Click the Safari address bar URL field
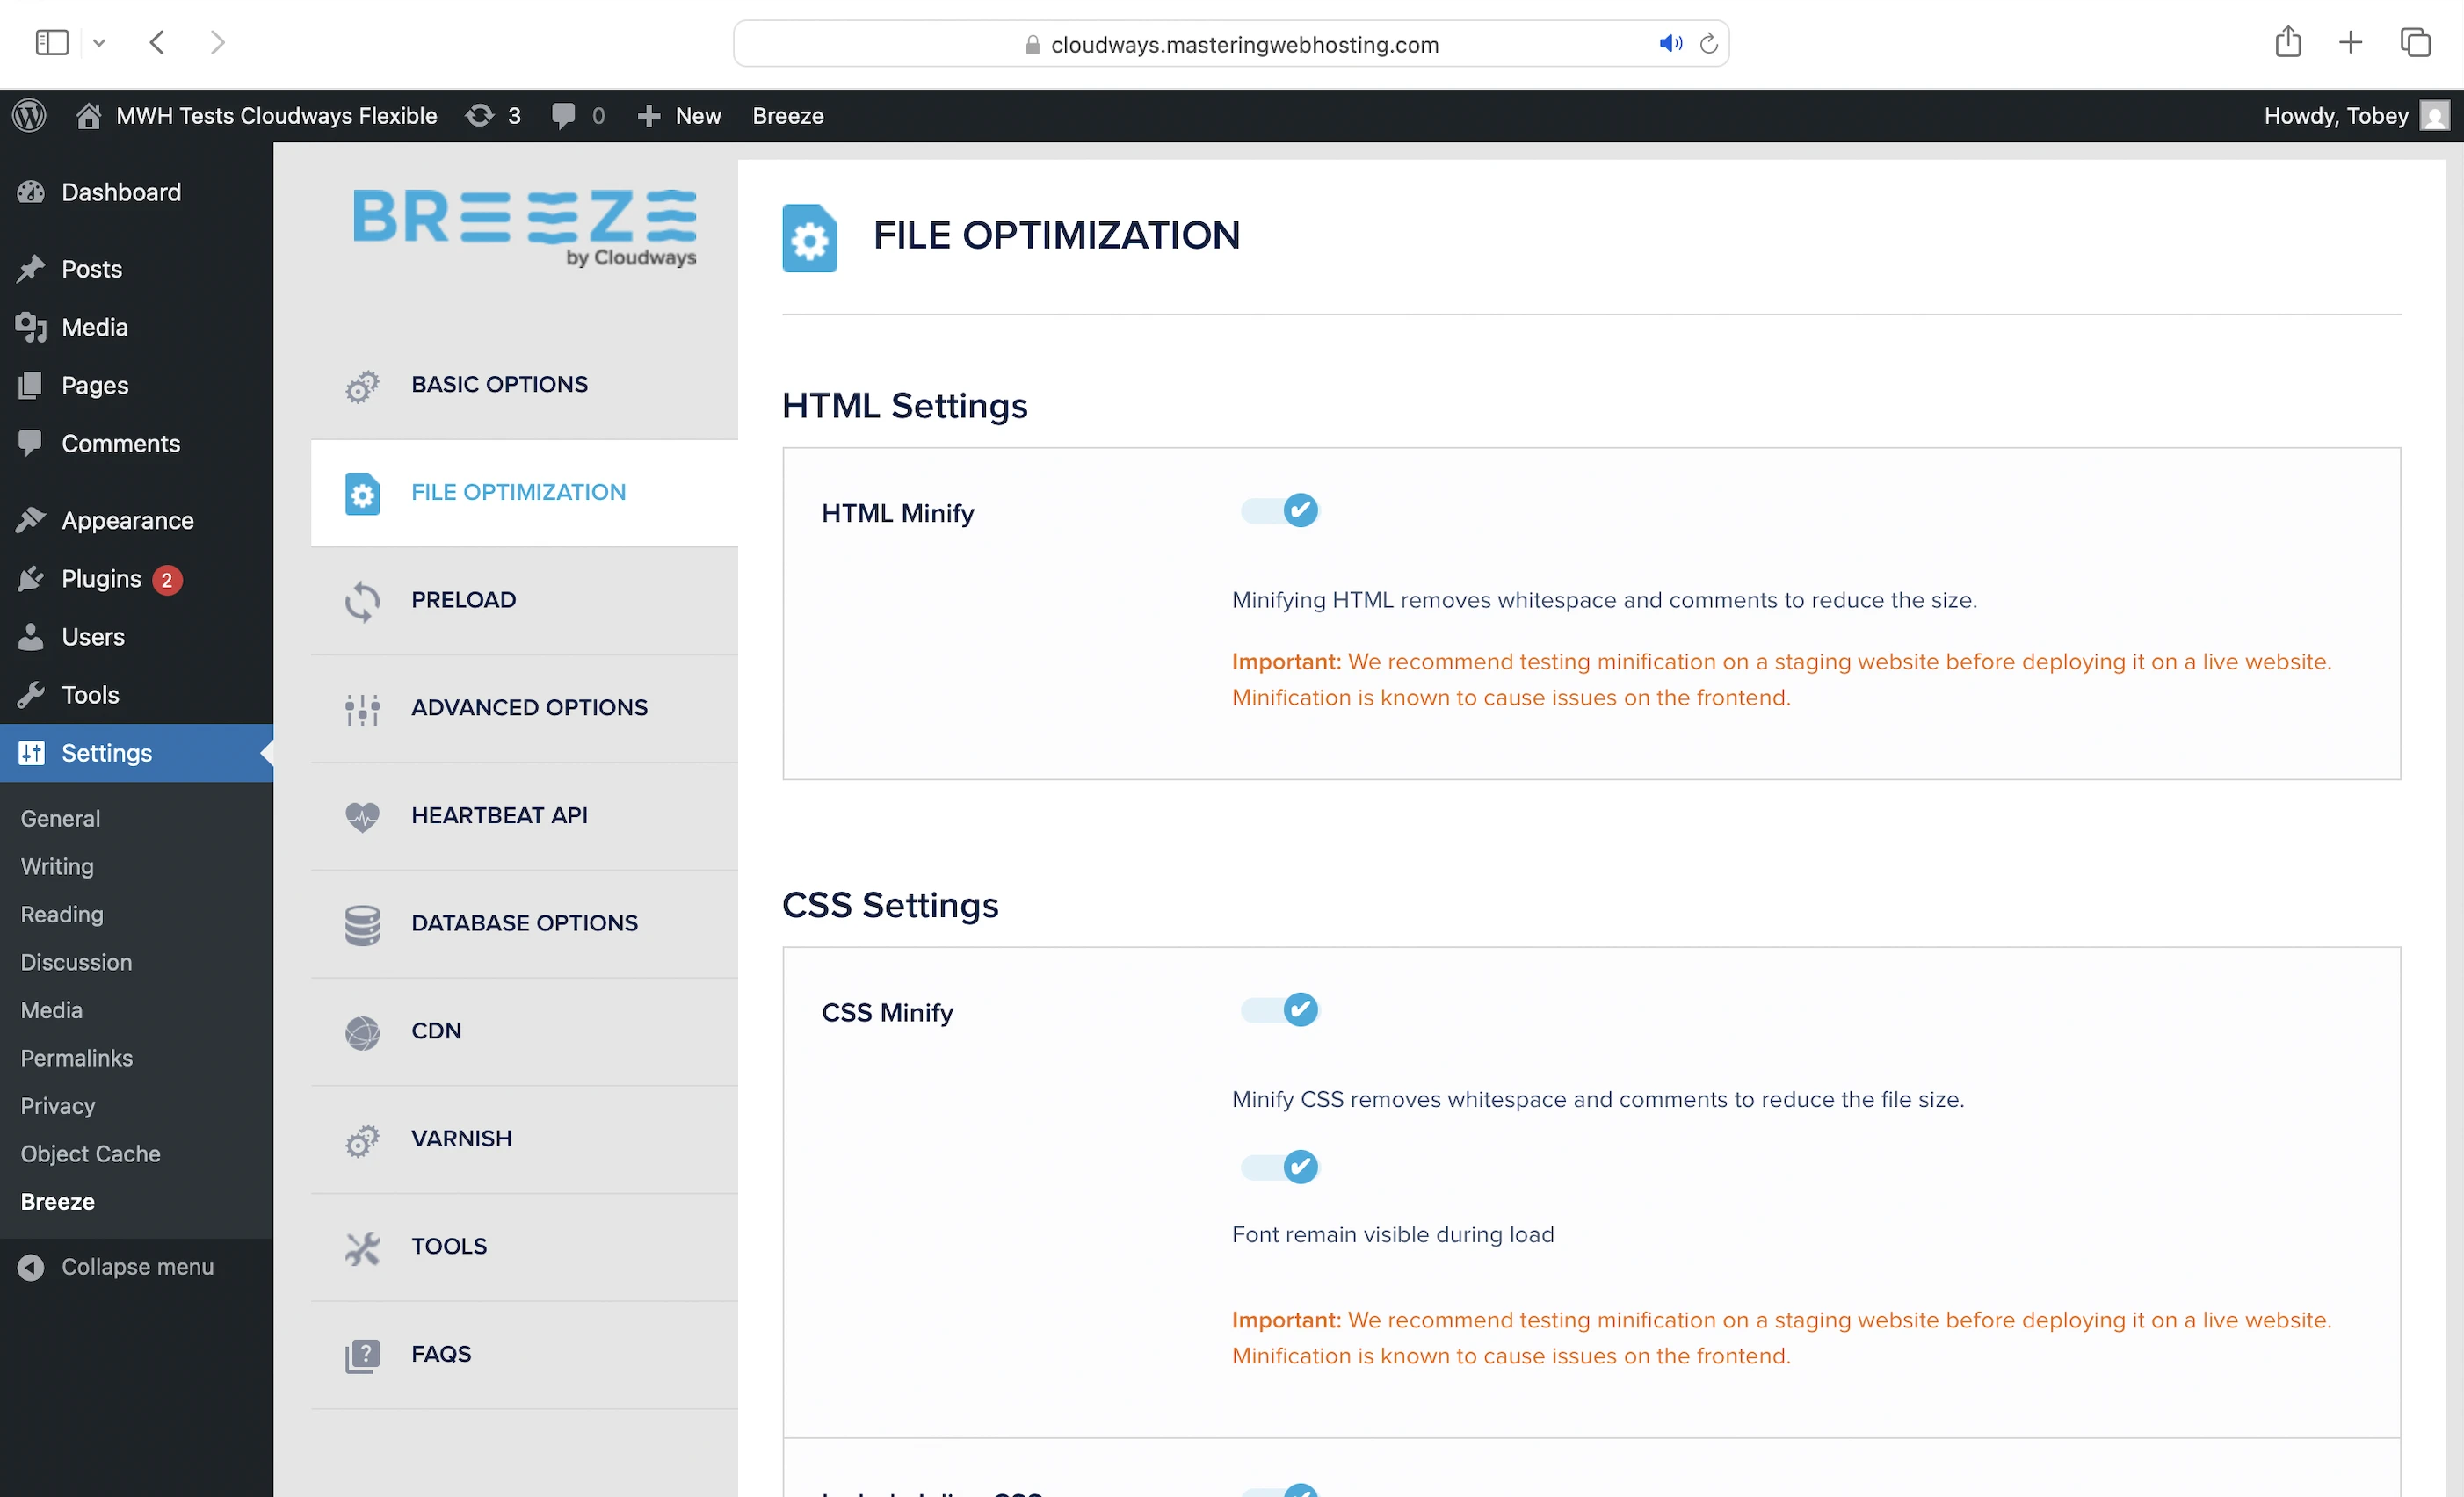This screenshot has height=1497, width=2464. pos(1243,45)
